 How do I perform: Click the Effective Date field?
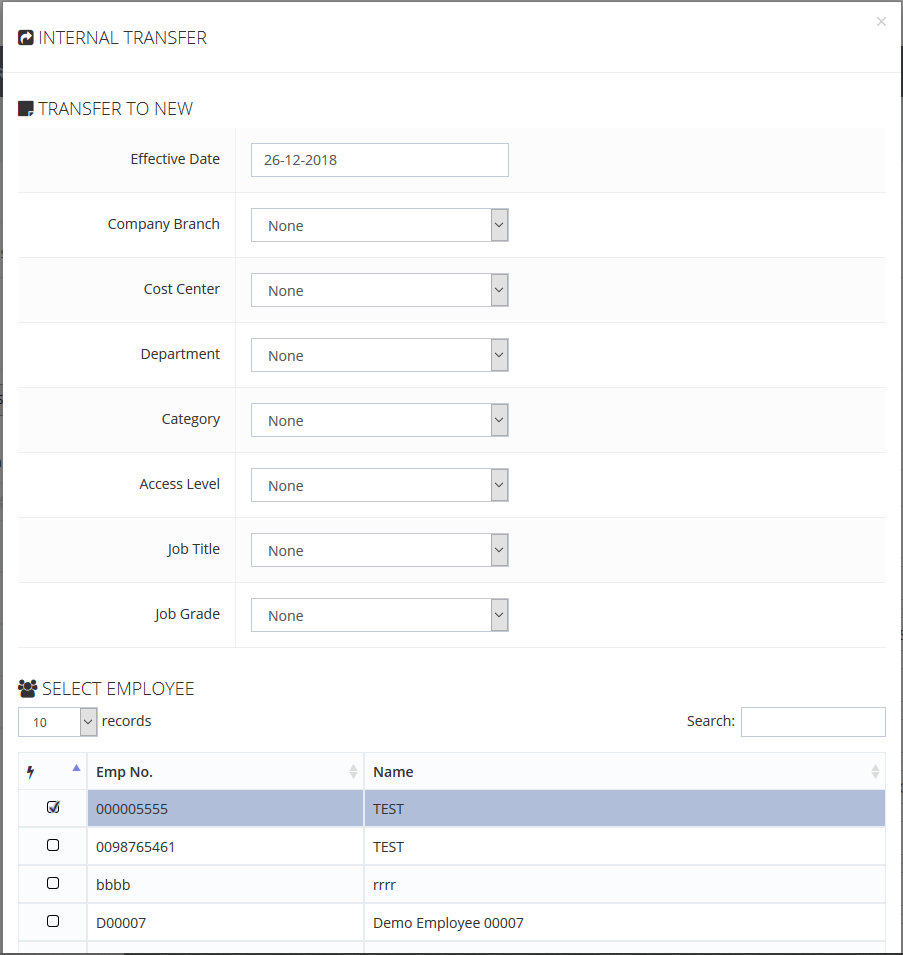(x=380, y=160)
